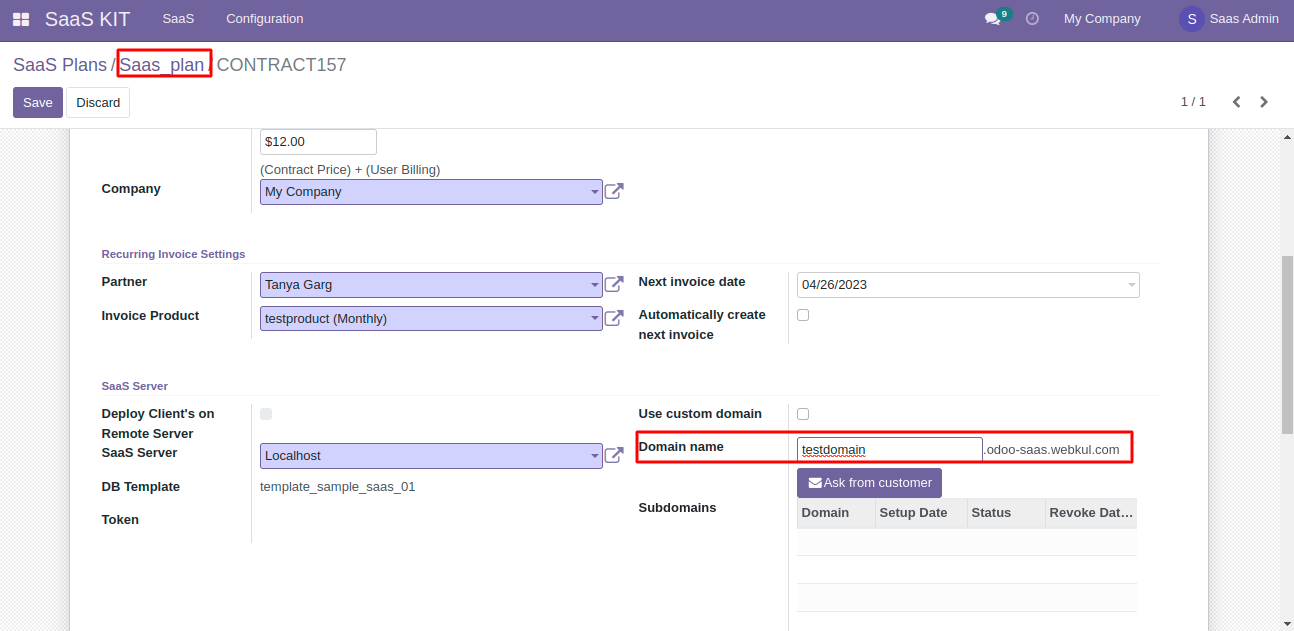Click the Token label
The height and width of the screenshot is (631, 1294).
120,520
